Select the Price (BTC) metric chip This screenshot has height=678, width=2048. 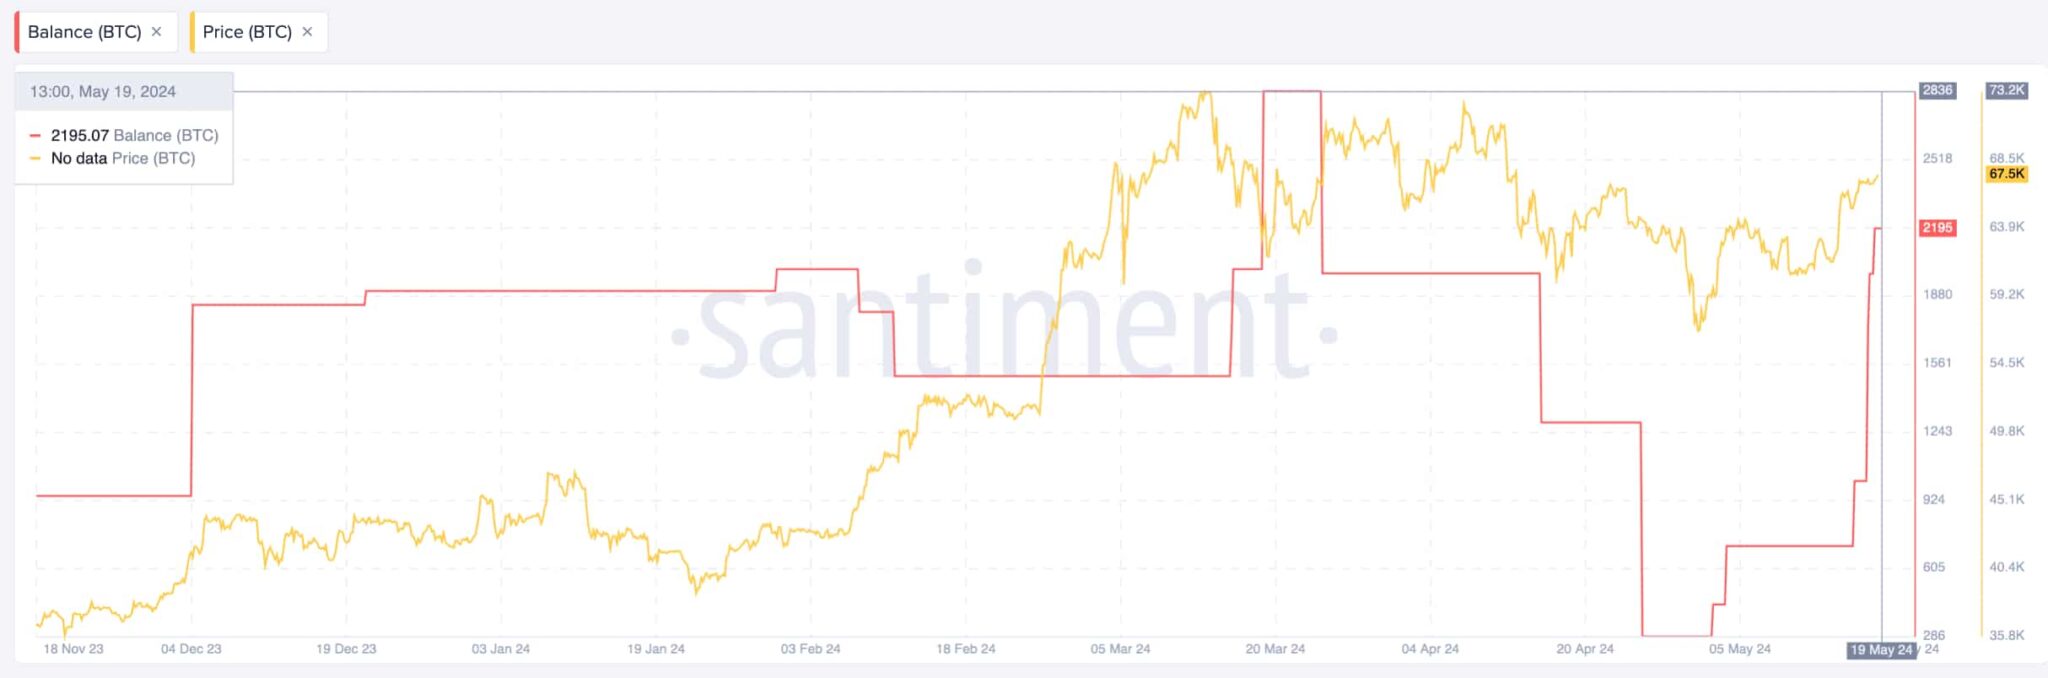(247, 32)
